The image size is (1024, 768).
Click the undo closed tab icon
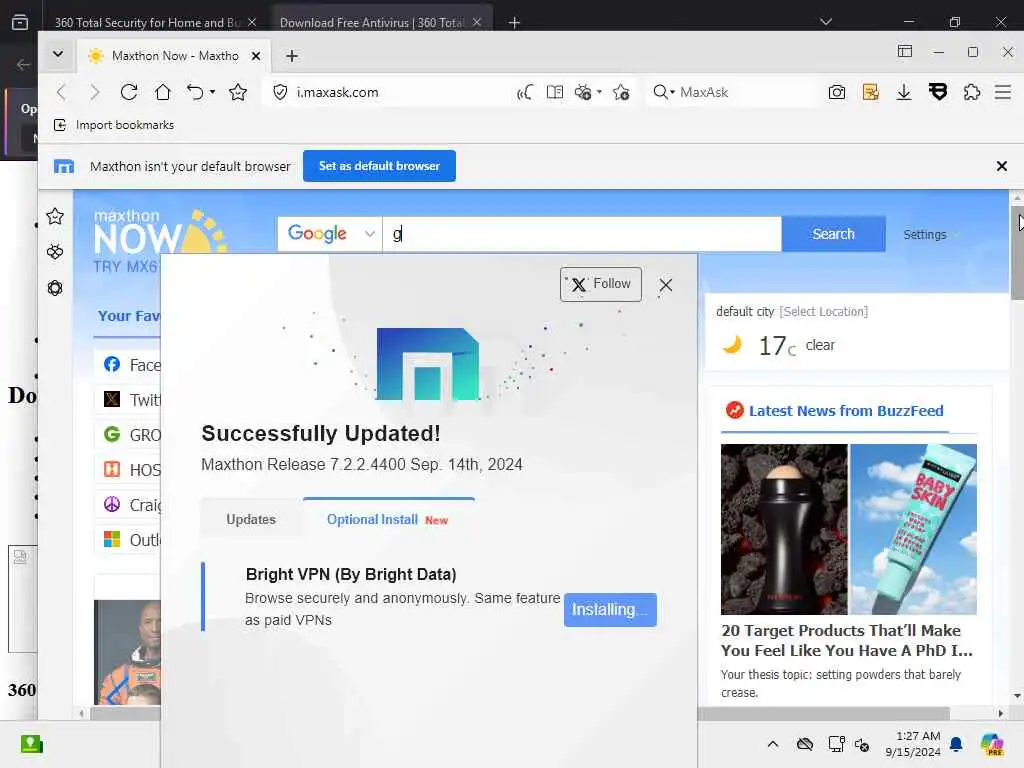click(x=195, y=92)
